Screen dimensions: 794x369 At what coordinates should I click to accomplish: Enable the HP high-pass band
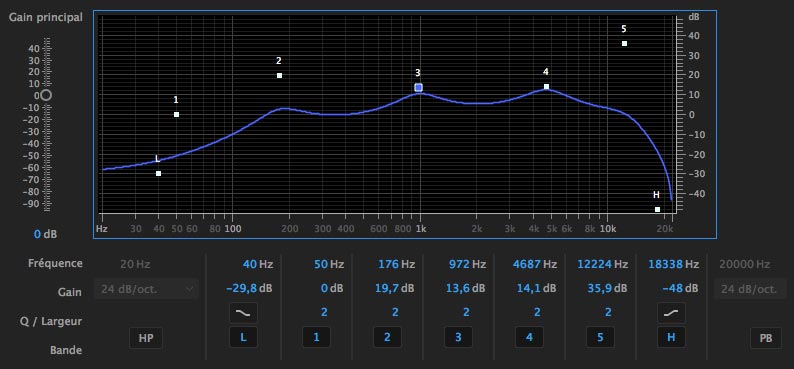pos(146,338)
